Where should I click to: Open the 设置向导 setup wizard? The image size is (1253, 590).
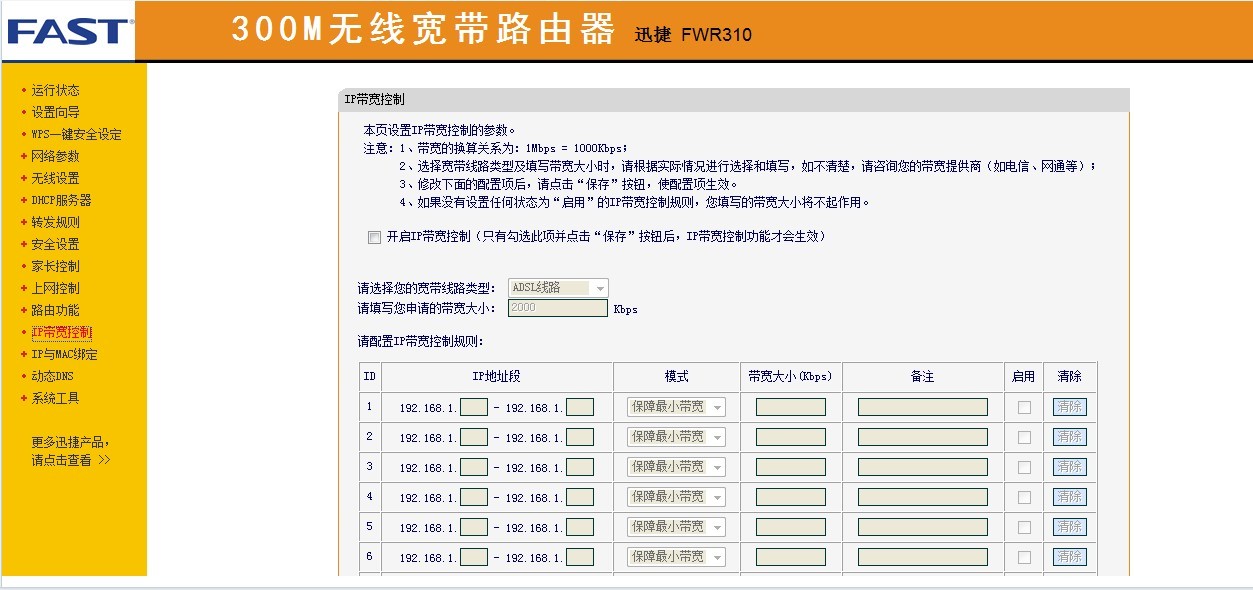tap(55, 111)
